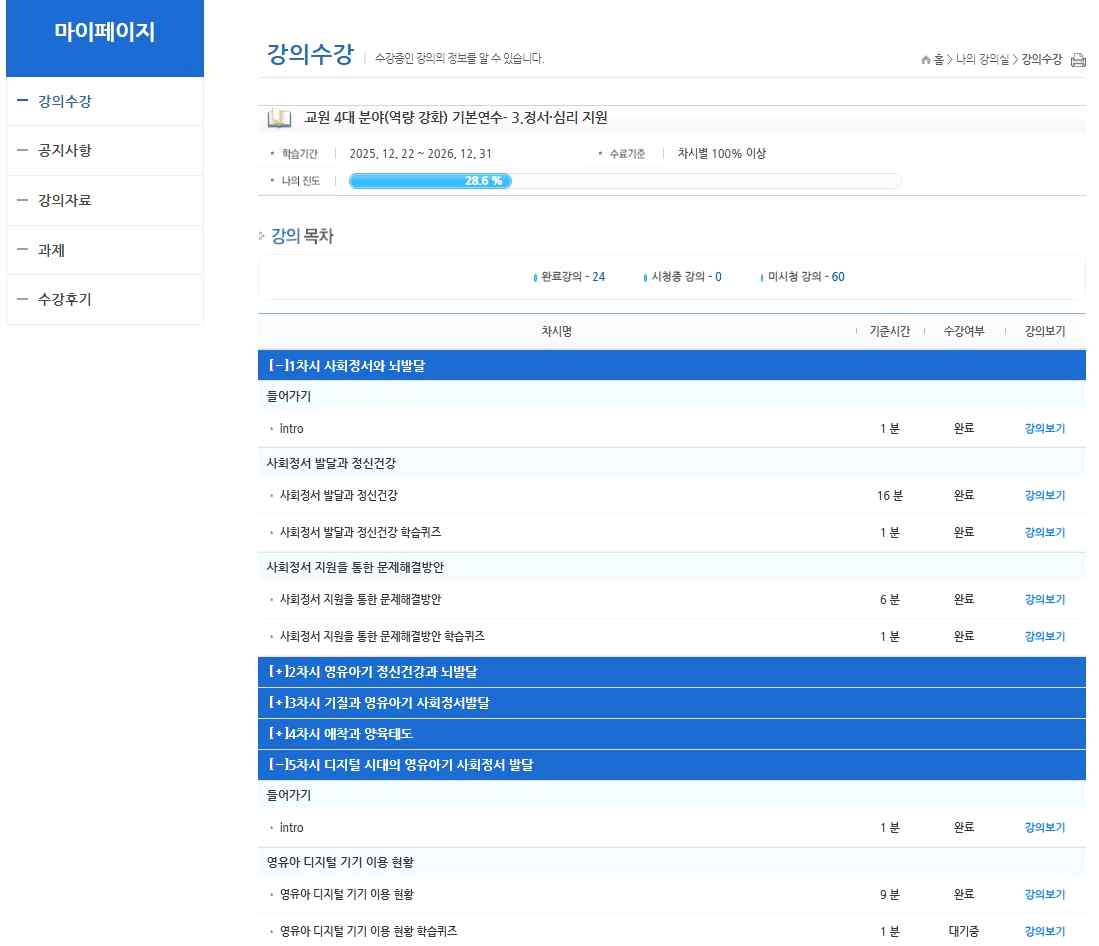1099x946 pixels.
Task: Click the 28.6% progress bar
Action: [624, 181]
